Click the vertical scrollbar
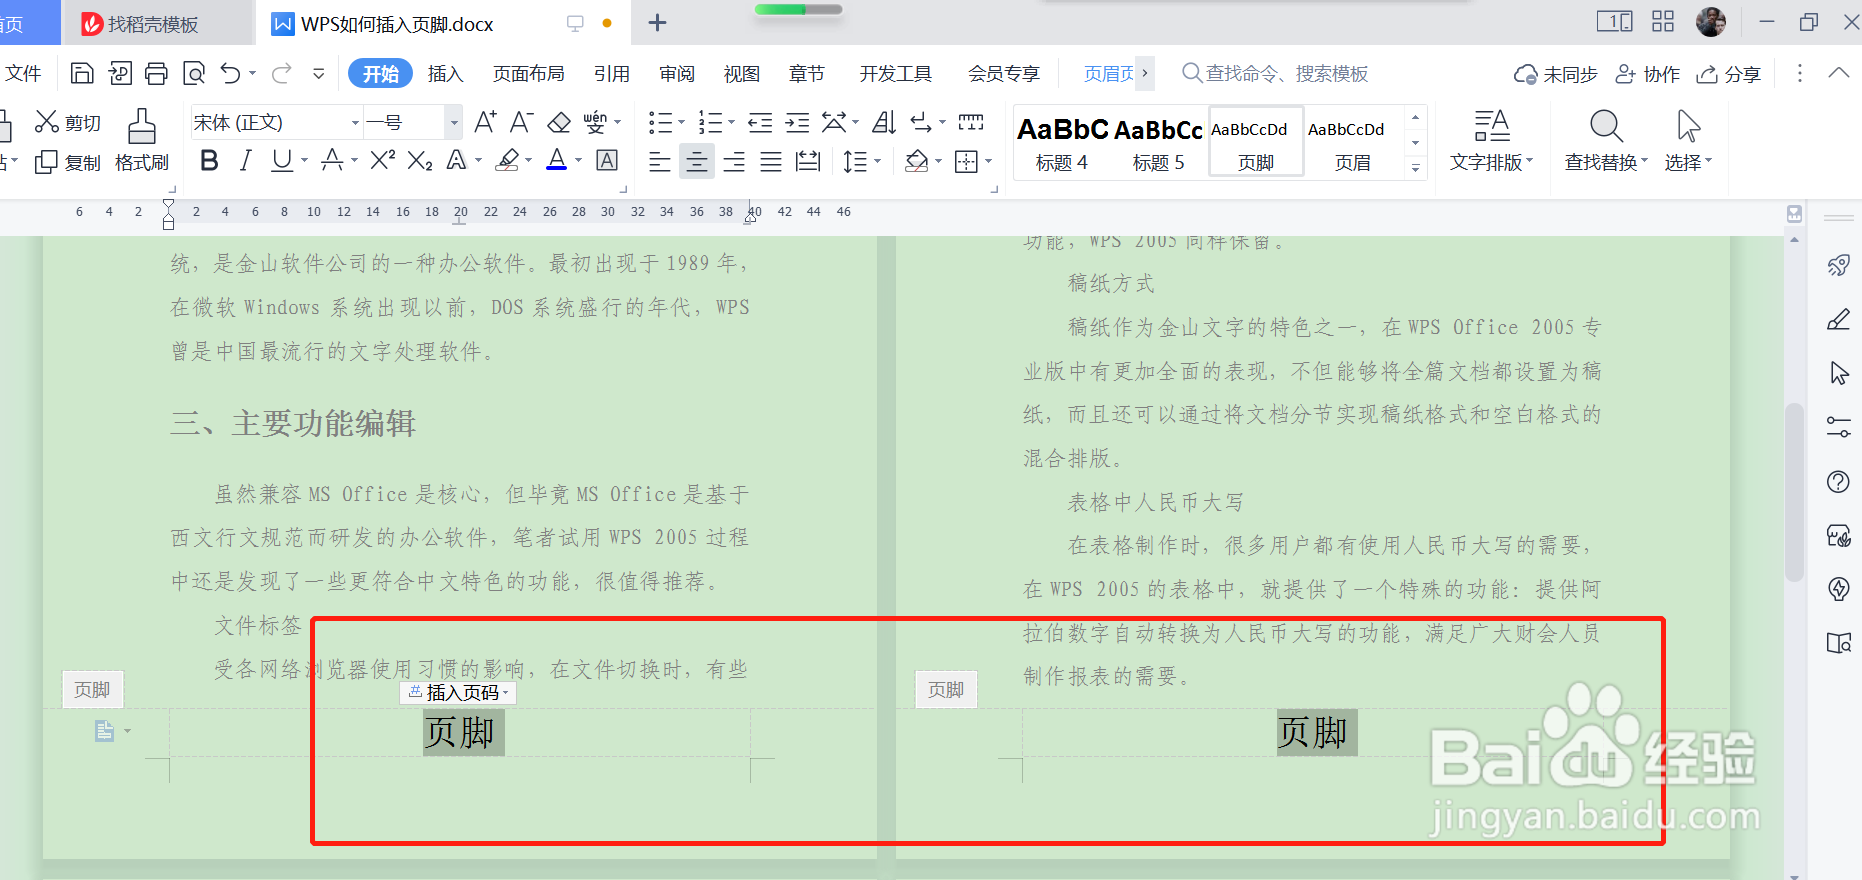1862x880 pixels. (1795, 492)
